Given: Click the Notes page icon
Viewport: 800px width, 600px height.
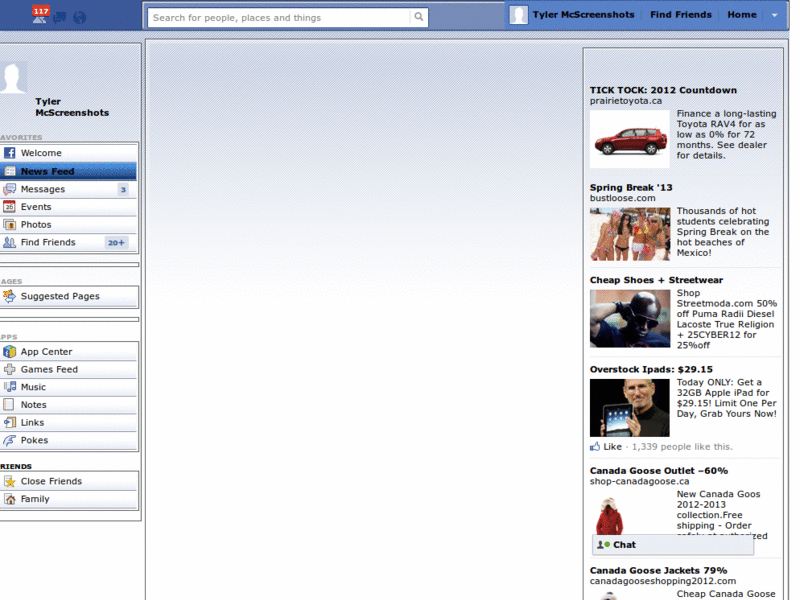Looking at the screenshot, I should coord(9,405).
